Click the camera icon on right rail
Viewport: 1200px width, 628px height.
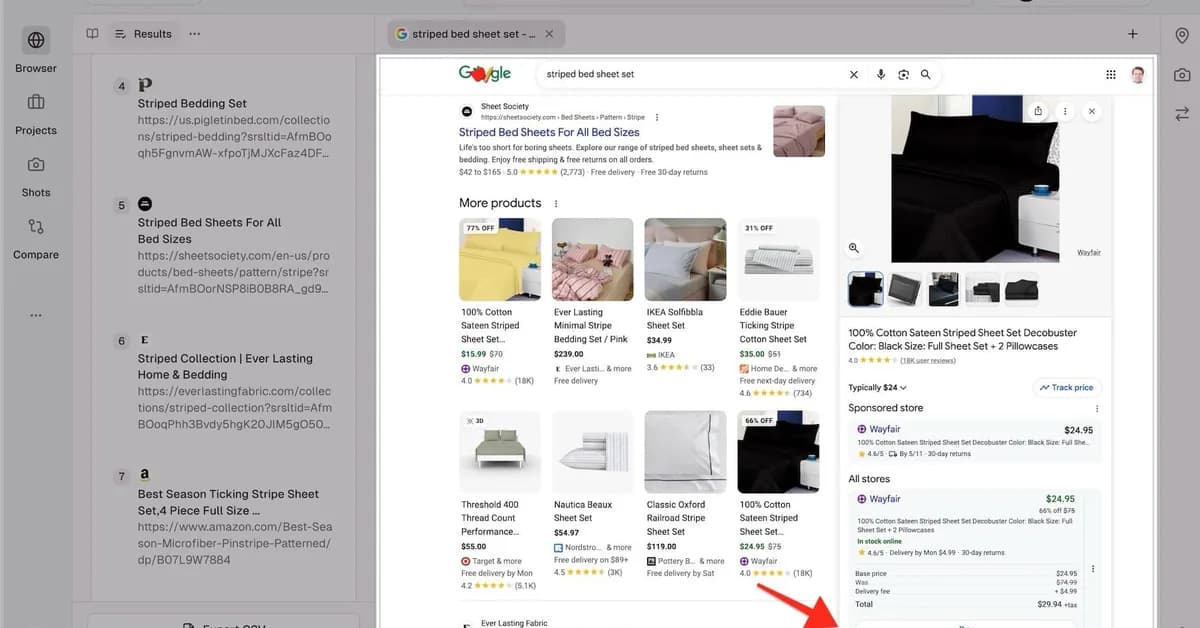coord(1181,75)
